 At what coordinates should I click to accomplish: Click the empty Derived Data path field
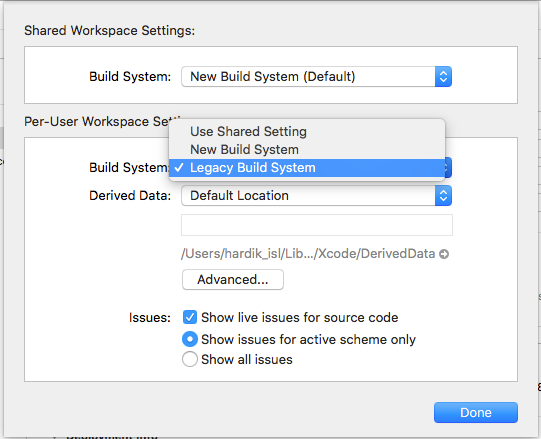point(317,225)
